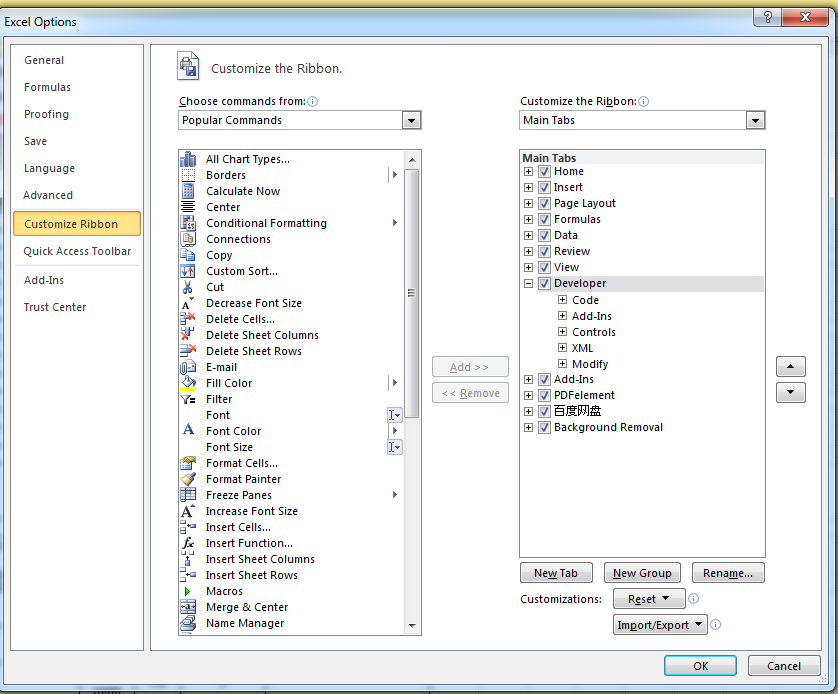Choose the Calculate Now calculator icon
This screenshot has height=694, width=838.
click(x=188, y=191)
